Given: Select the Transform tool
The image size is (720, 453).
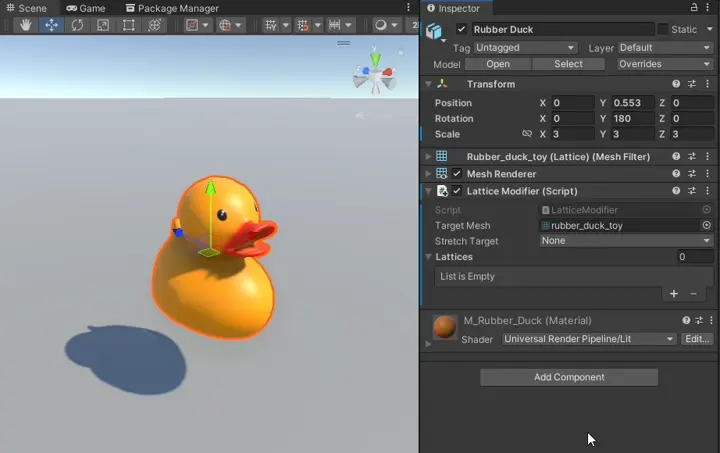Looking at the screenshot, I should tap(154, 25).
